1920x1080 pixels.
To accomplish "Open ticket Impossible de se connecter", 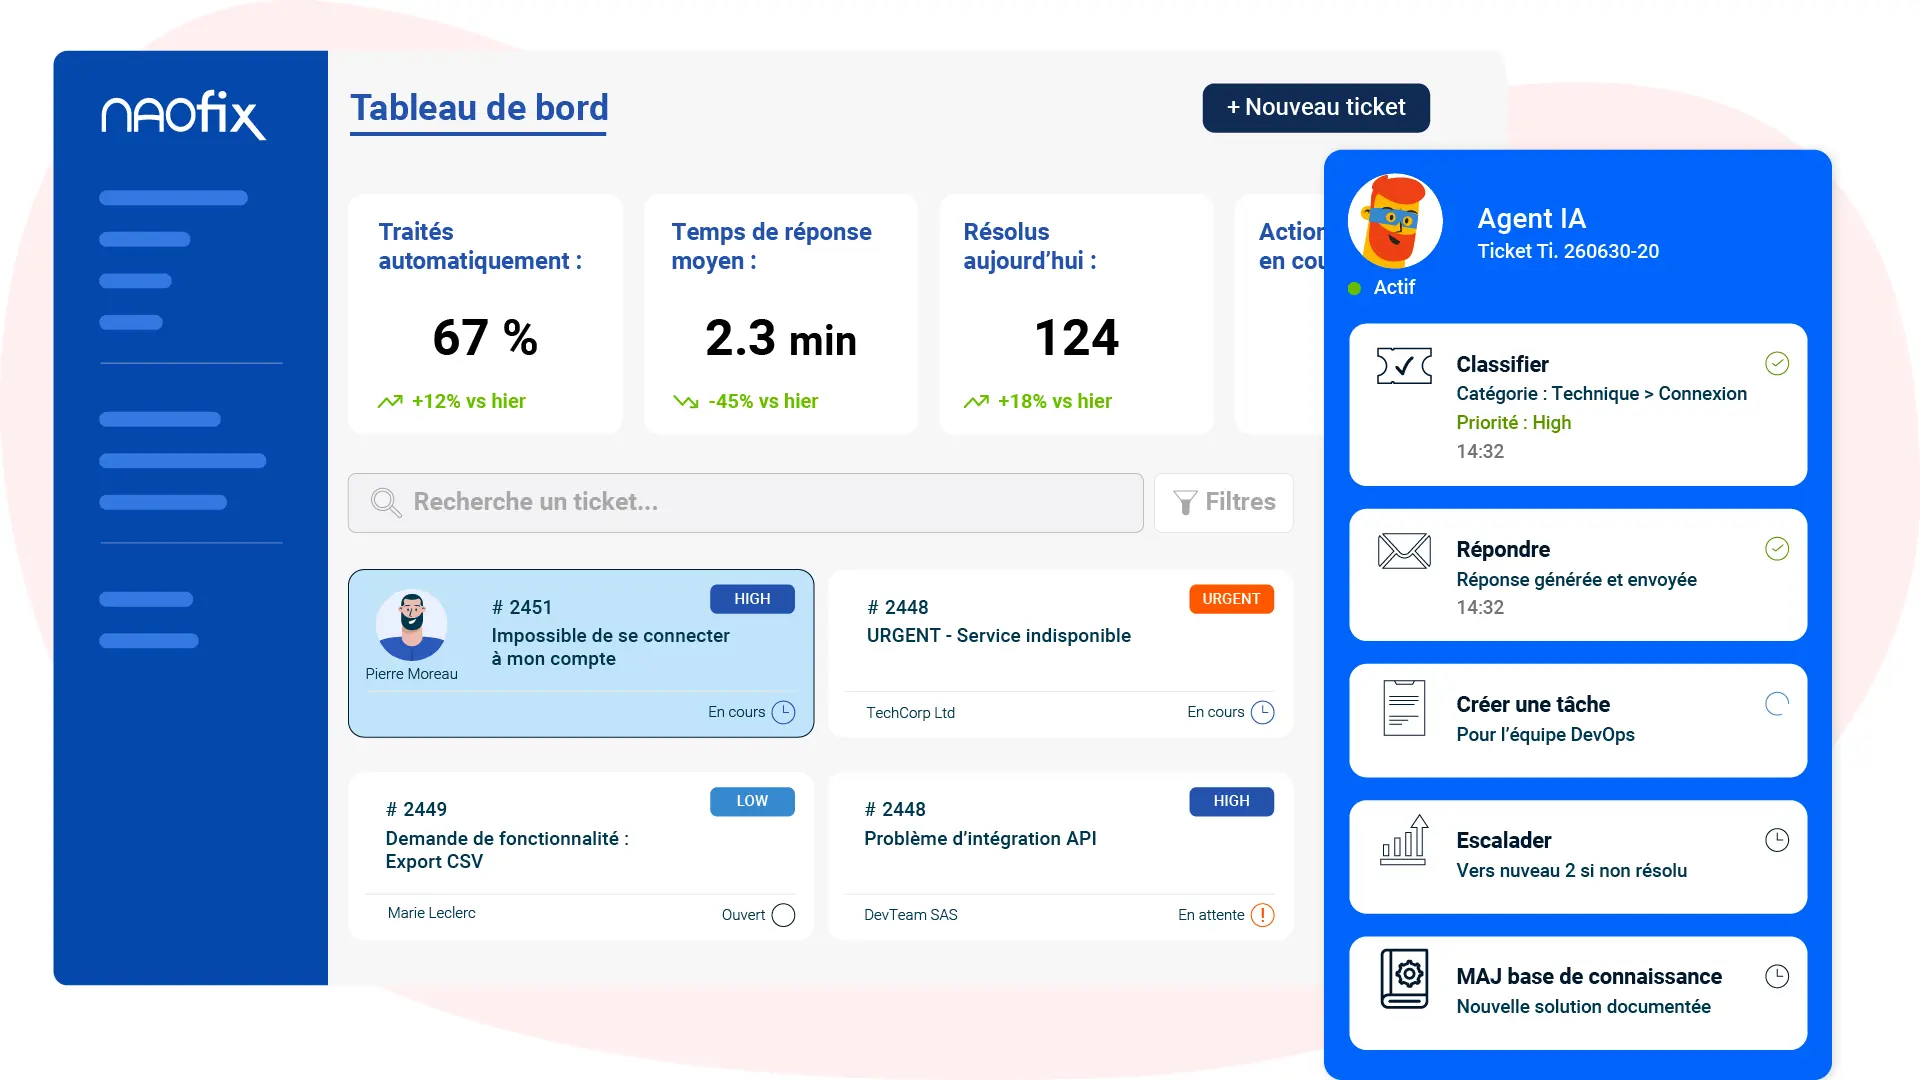I will [581, 654].
